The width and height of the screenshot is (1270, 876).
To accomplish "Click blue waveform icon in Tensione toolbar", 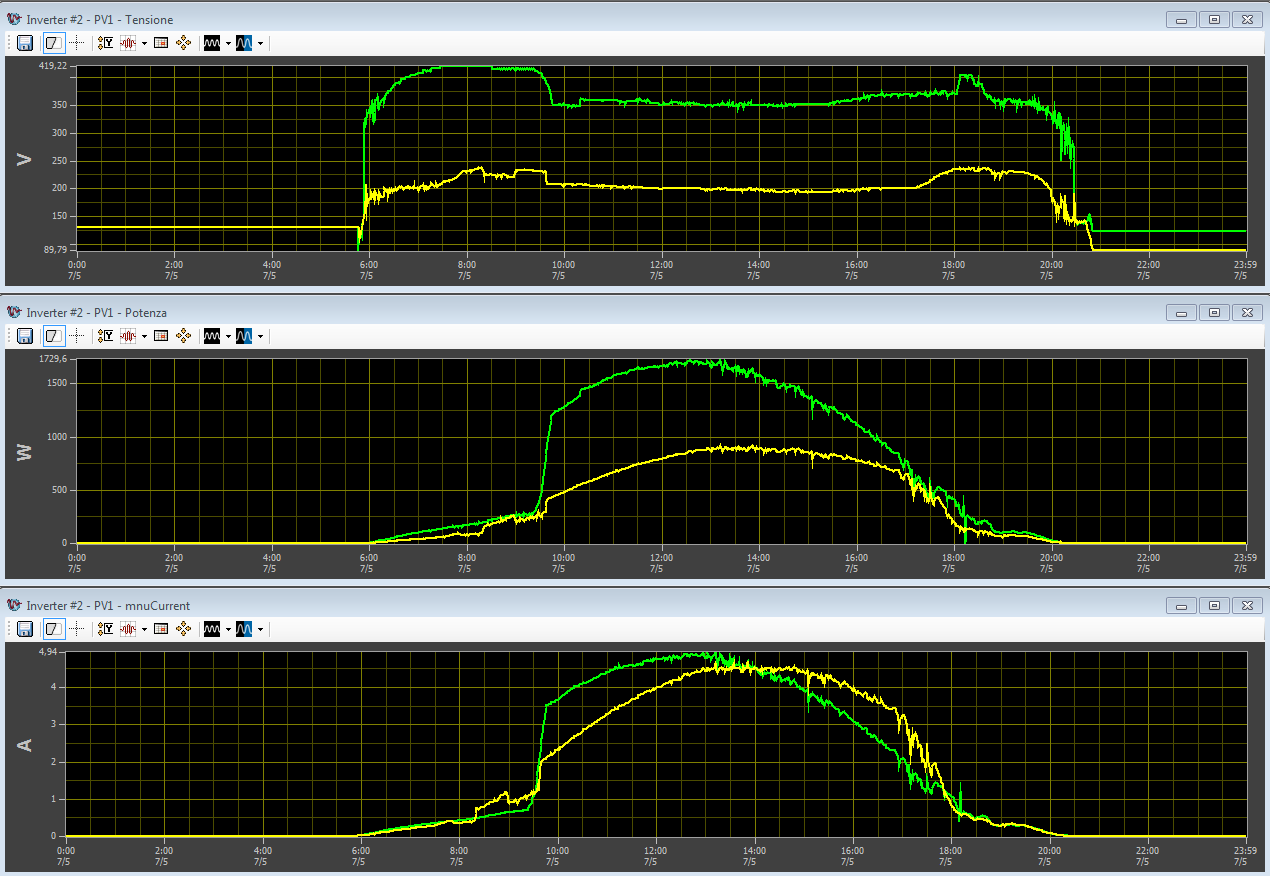I will pos(244,43).
